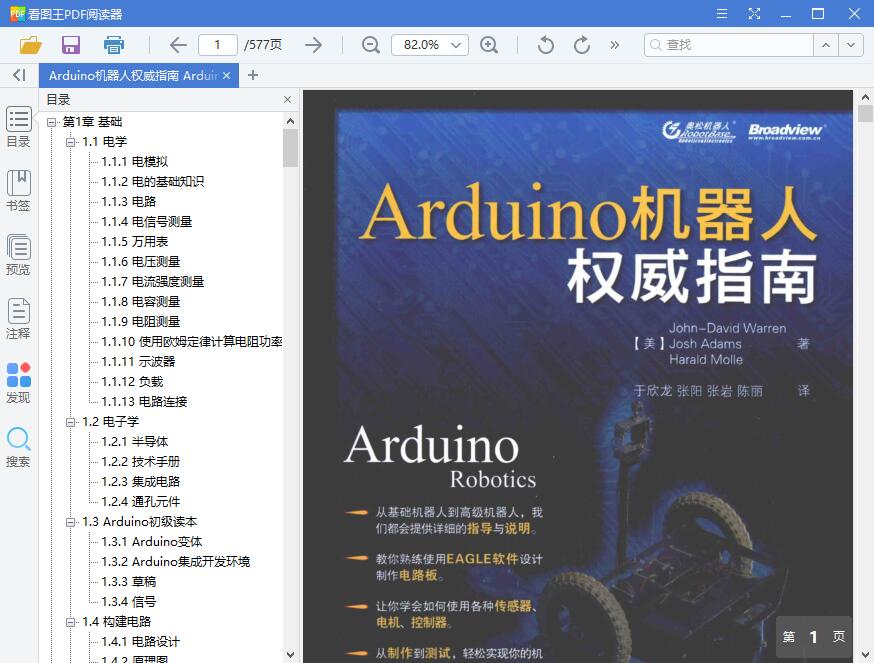This screenshot has height=663, width=874.
Task: Jump to 1.2.4 通孔元件 section
Action: 140,502
